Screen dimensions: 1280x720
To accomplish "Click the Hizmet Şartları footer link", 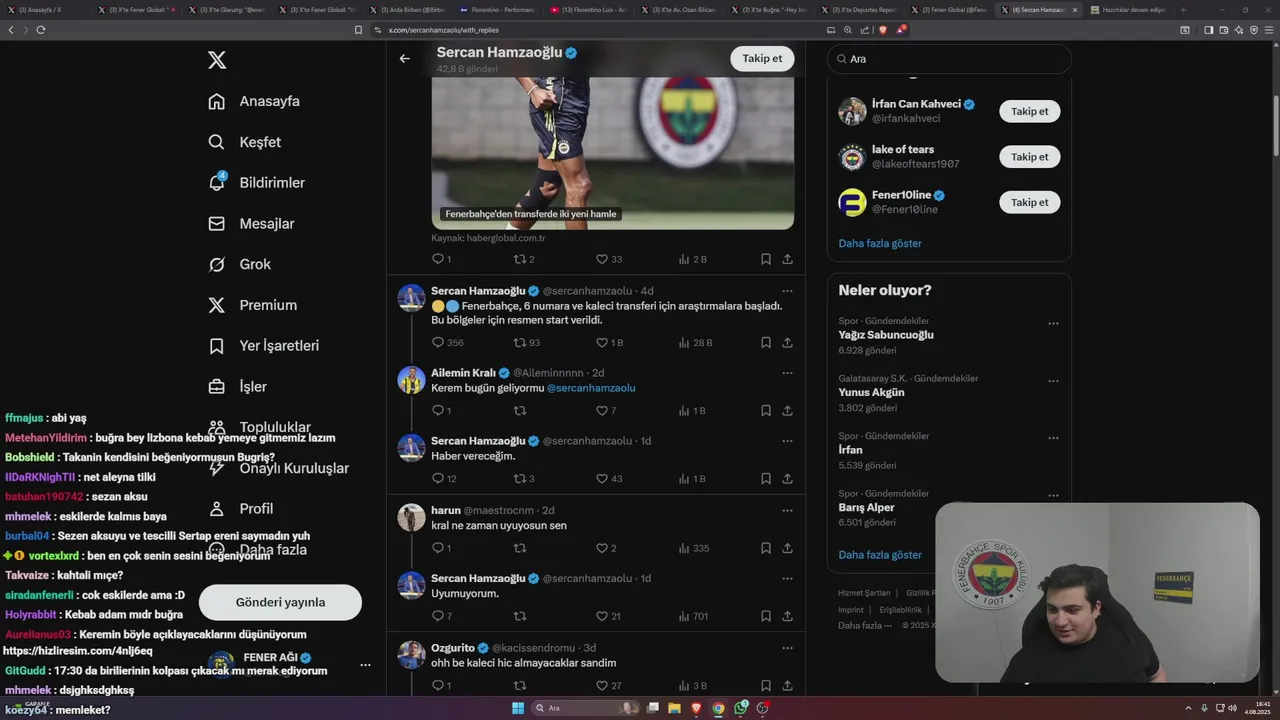I will [x=863, y=593].
